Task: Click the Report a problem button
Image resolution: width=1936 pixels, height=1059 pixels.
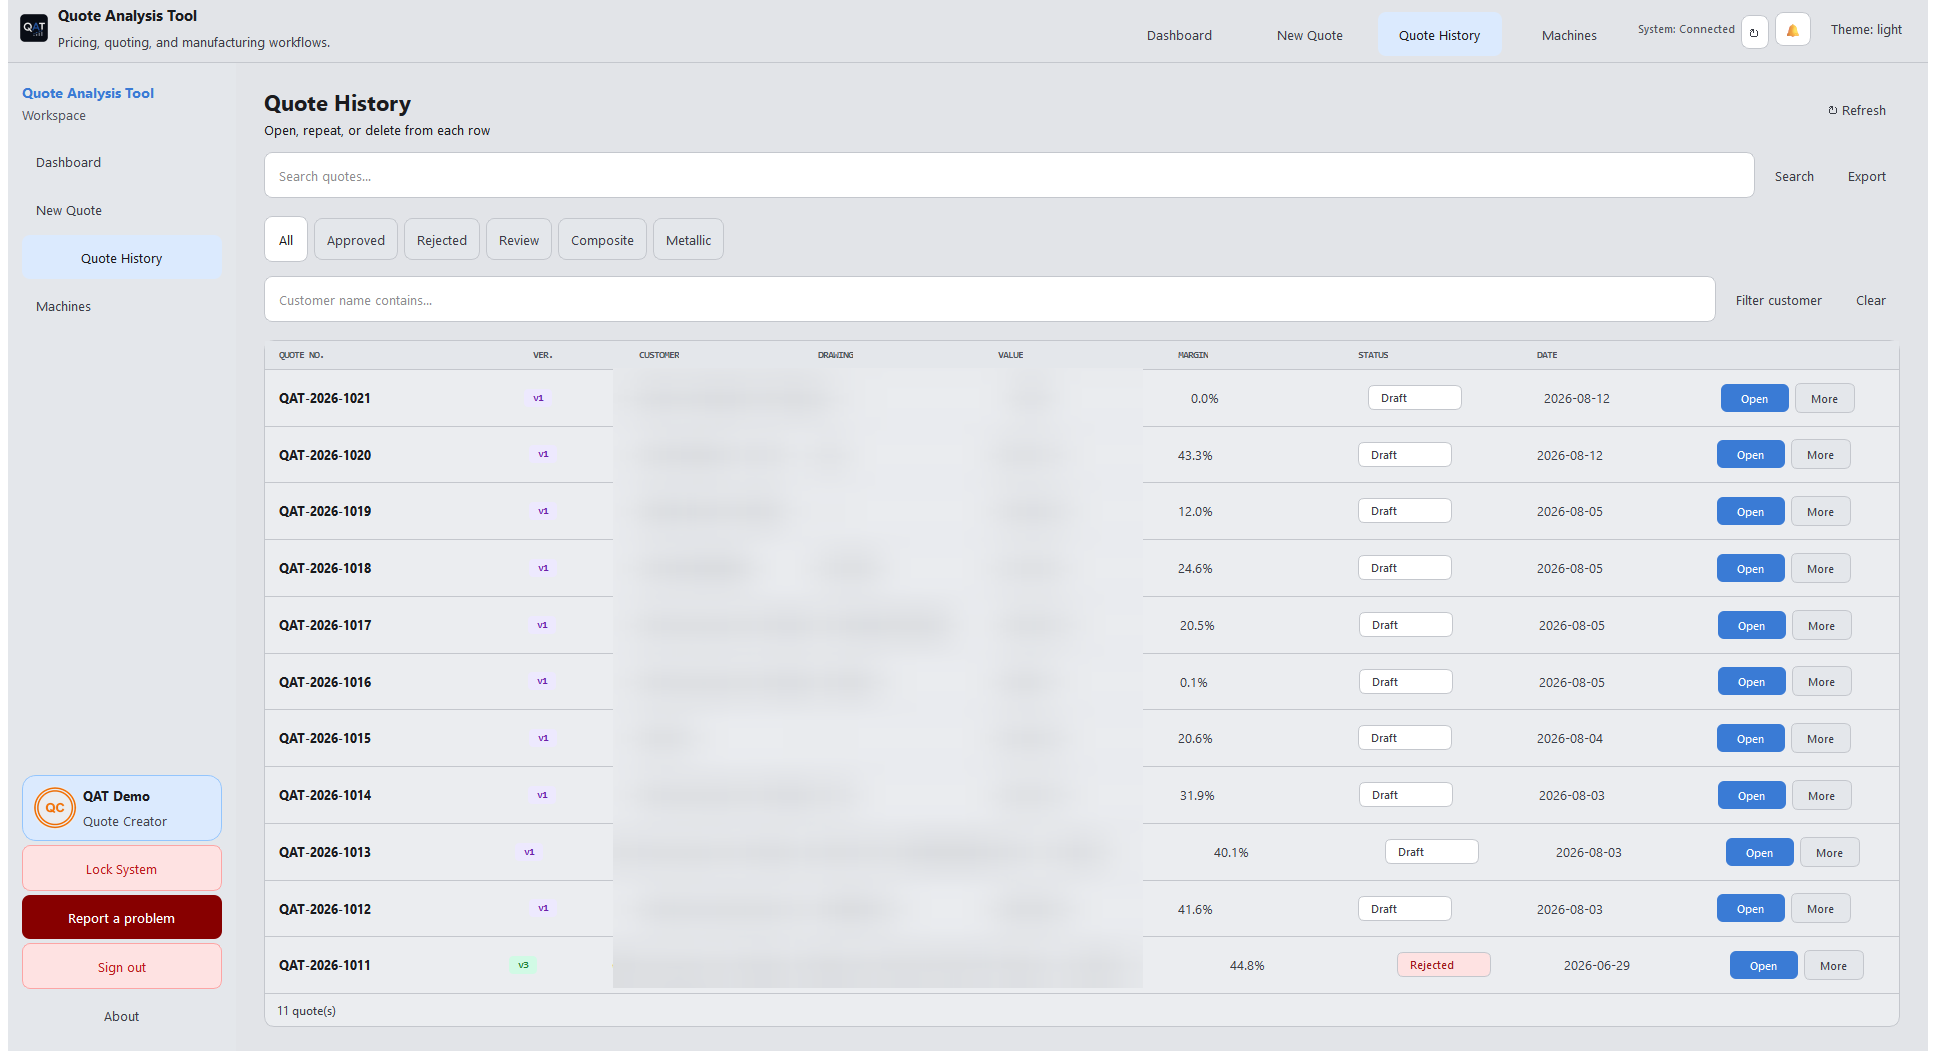Action: pos(121,918)
